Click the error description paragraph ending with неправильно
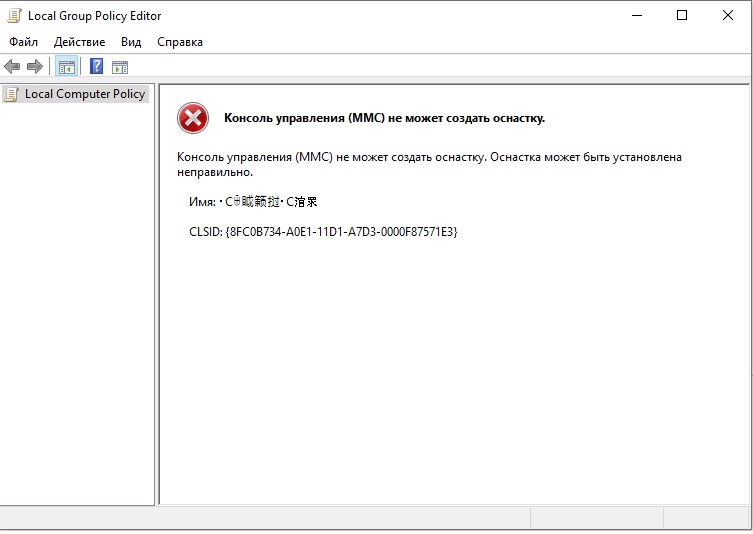Screen dimensions: 753x534 pyautogui.click(x=429, y=165)
